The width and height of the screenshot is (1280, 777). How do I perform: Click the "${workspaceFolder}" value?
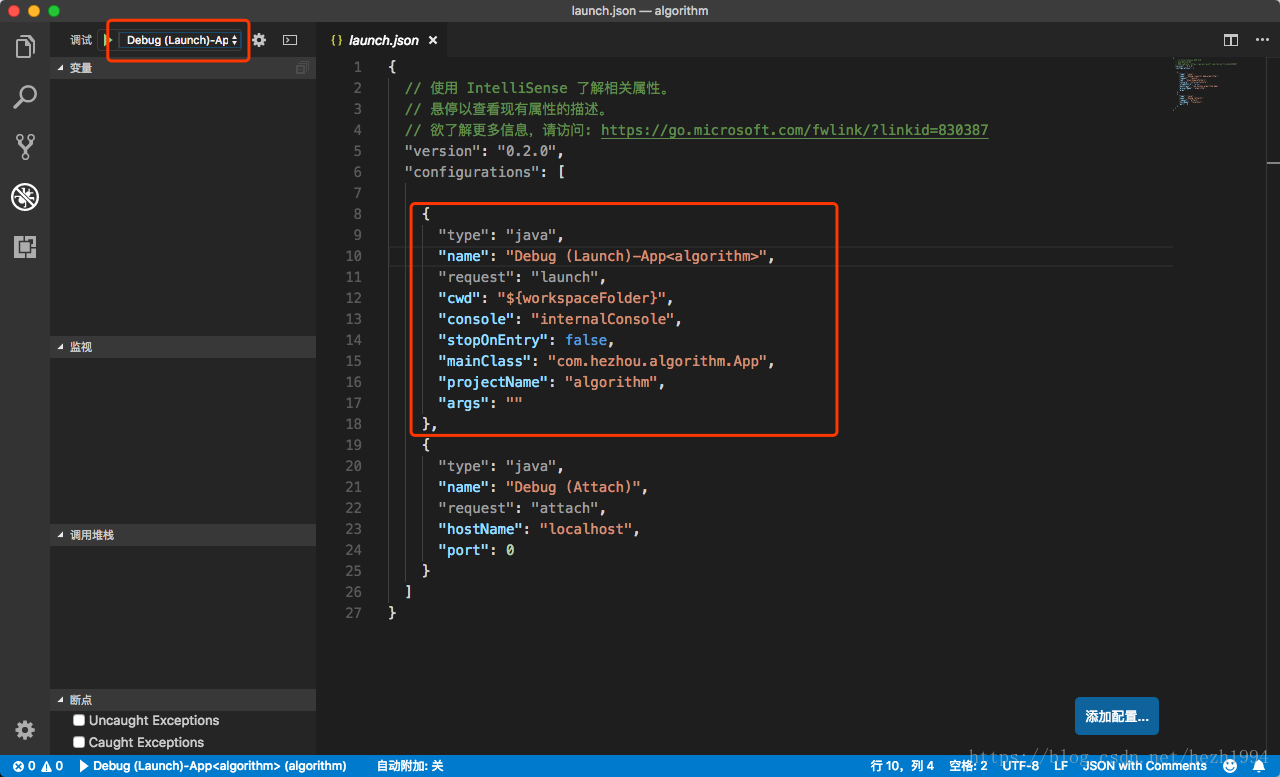tap(579, 298)
